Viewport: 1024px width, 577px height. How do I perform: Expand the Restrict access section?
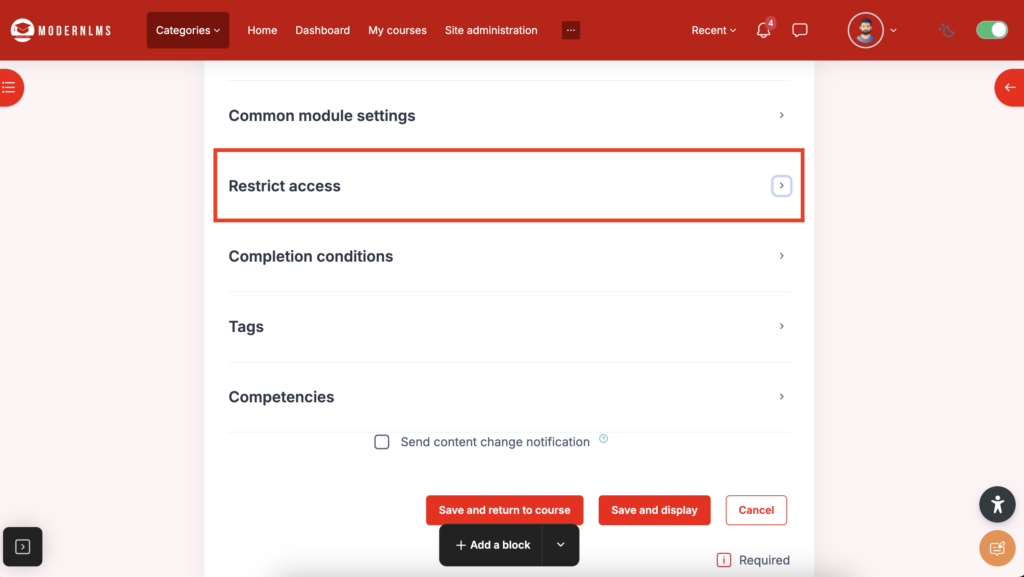click(x=781, y=186)
